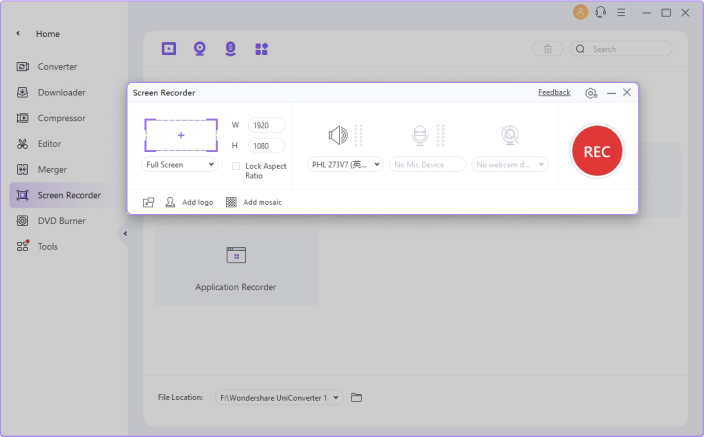Click the Add logo icon
Viewport: 704px width, 437px height.
point(171,202)
